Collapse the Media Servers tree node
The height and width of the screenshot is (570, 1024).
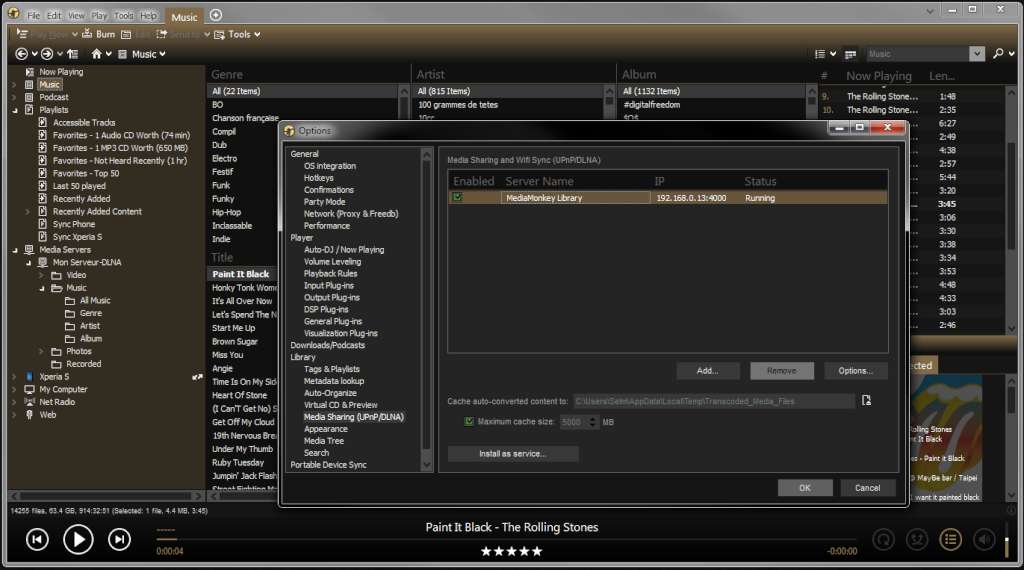15,250
